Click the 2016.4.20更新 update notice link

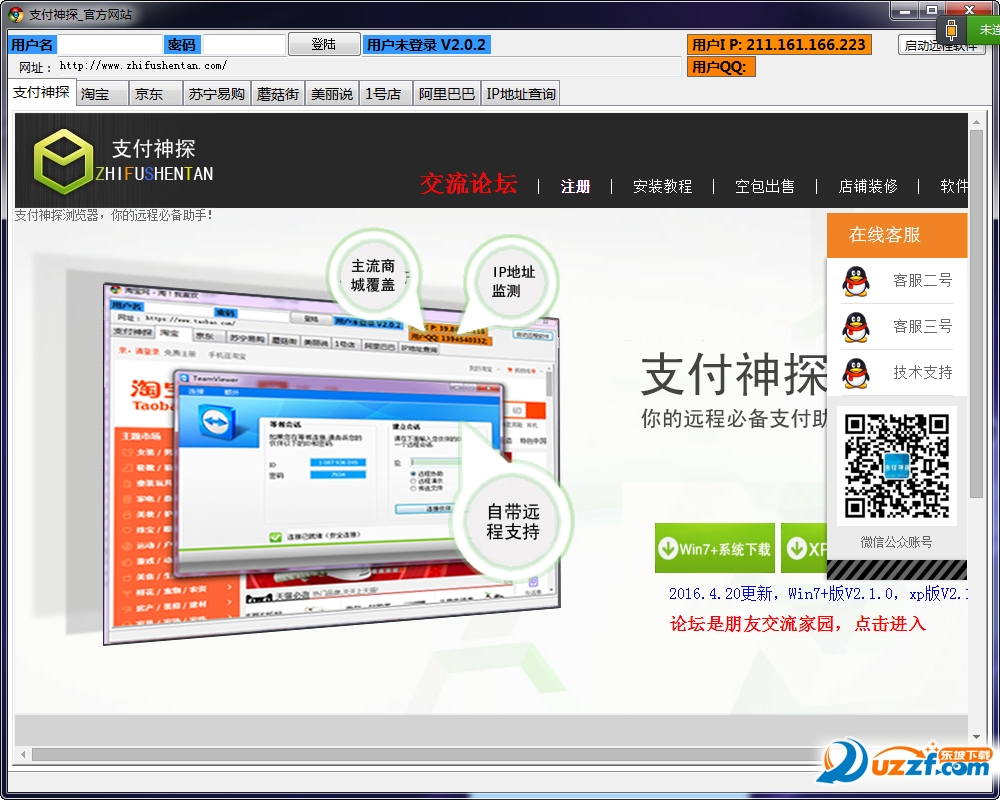coord(818,594)
